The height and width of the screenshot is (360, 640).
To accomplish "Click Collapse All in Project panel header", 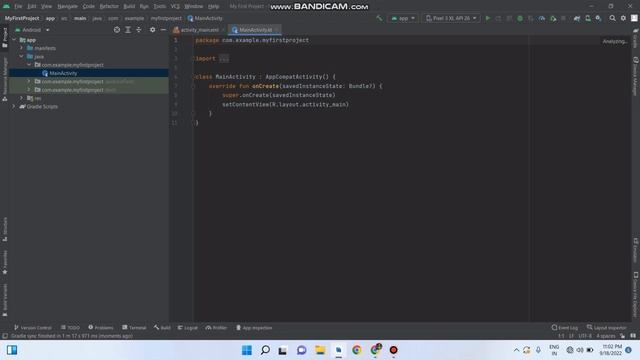I will click(139, 30).
